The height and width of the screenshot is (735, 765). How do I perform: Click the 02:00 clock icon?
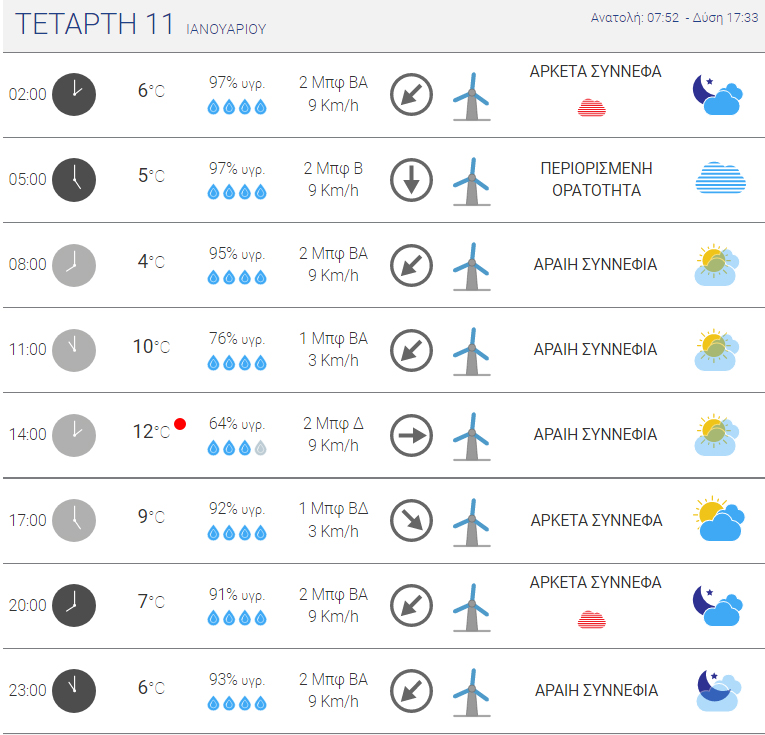tap(74, 95)
